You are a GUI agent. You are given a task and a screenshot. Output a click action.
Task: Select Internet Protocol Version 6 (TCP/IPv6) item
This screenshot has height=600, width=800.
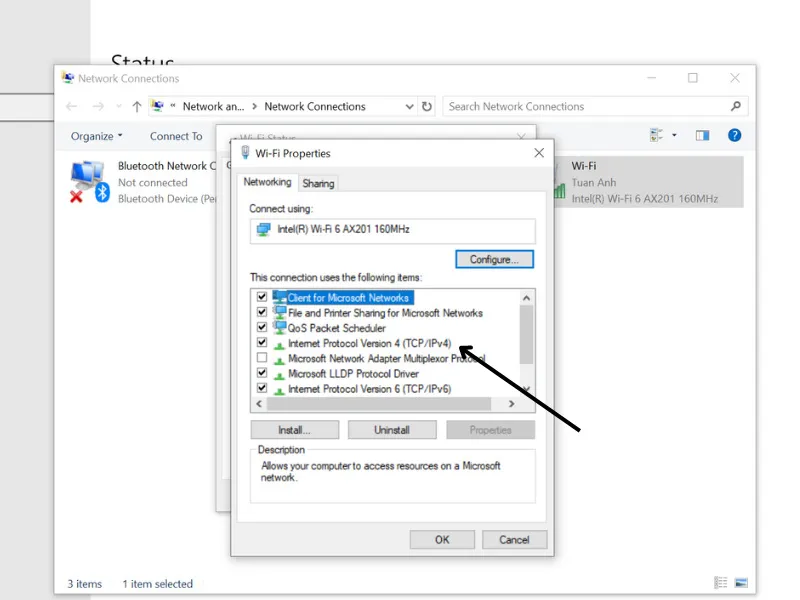click(x=369, y=389)
